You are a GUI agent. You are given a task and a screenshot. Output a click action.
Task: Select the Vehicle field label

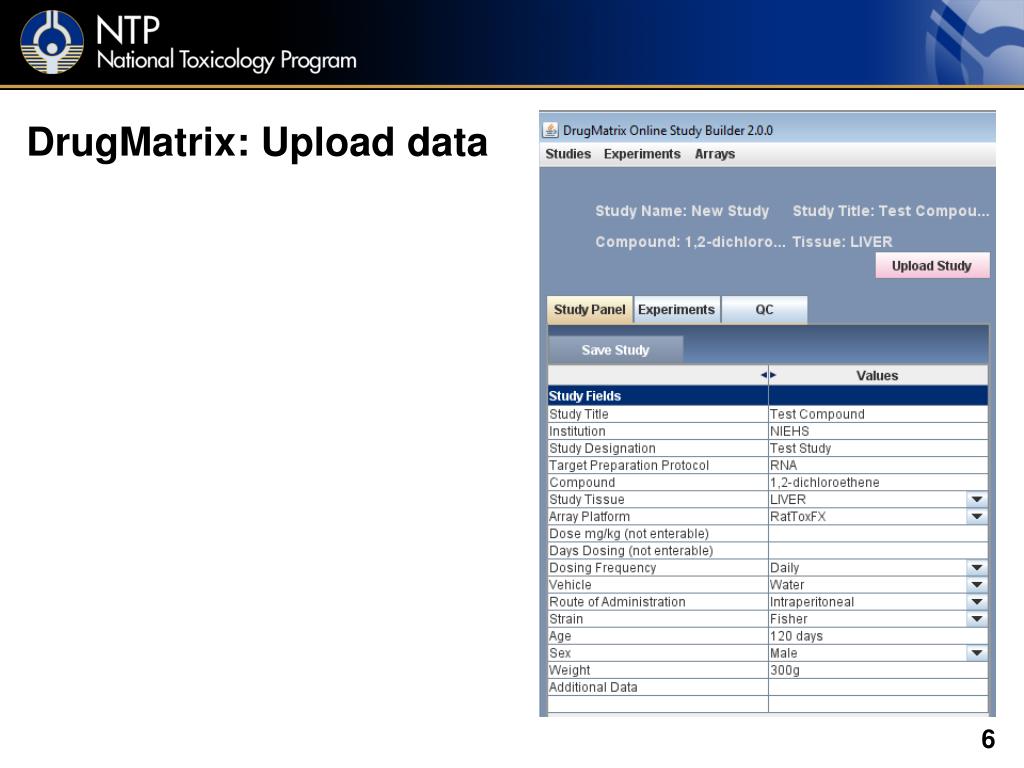tap(570, 584)
